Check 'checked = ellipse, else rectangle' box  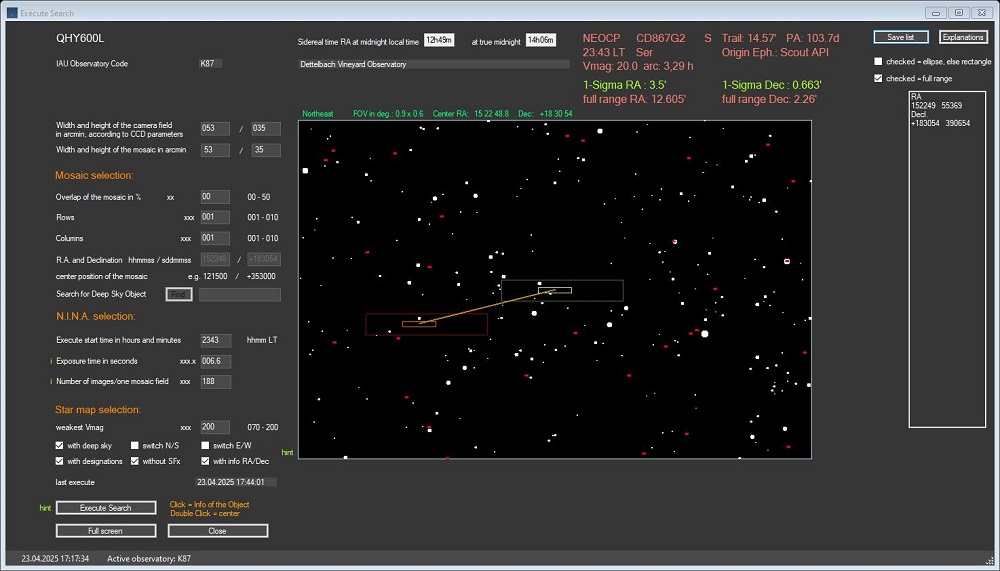878,61
